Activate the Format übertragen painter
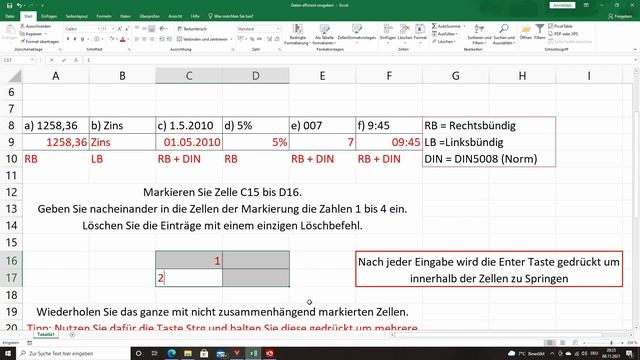640x360 pixels. coord(40,42)
